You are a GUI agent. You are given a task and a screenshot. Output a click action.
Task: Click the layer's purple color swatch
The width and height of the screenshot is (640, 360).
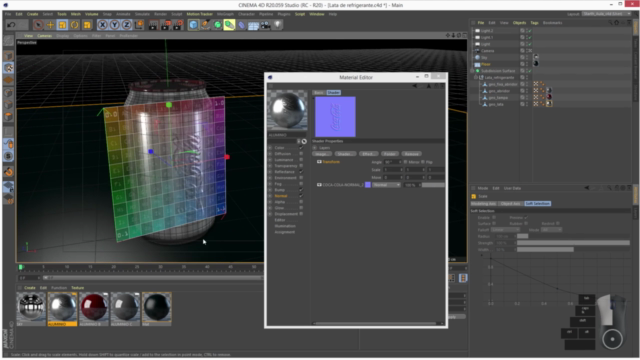pyautogui.click(x=368, y=185)
